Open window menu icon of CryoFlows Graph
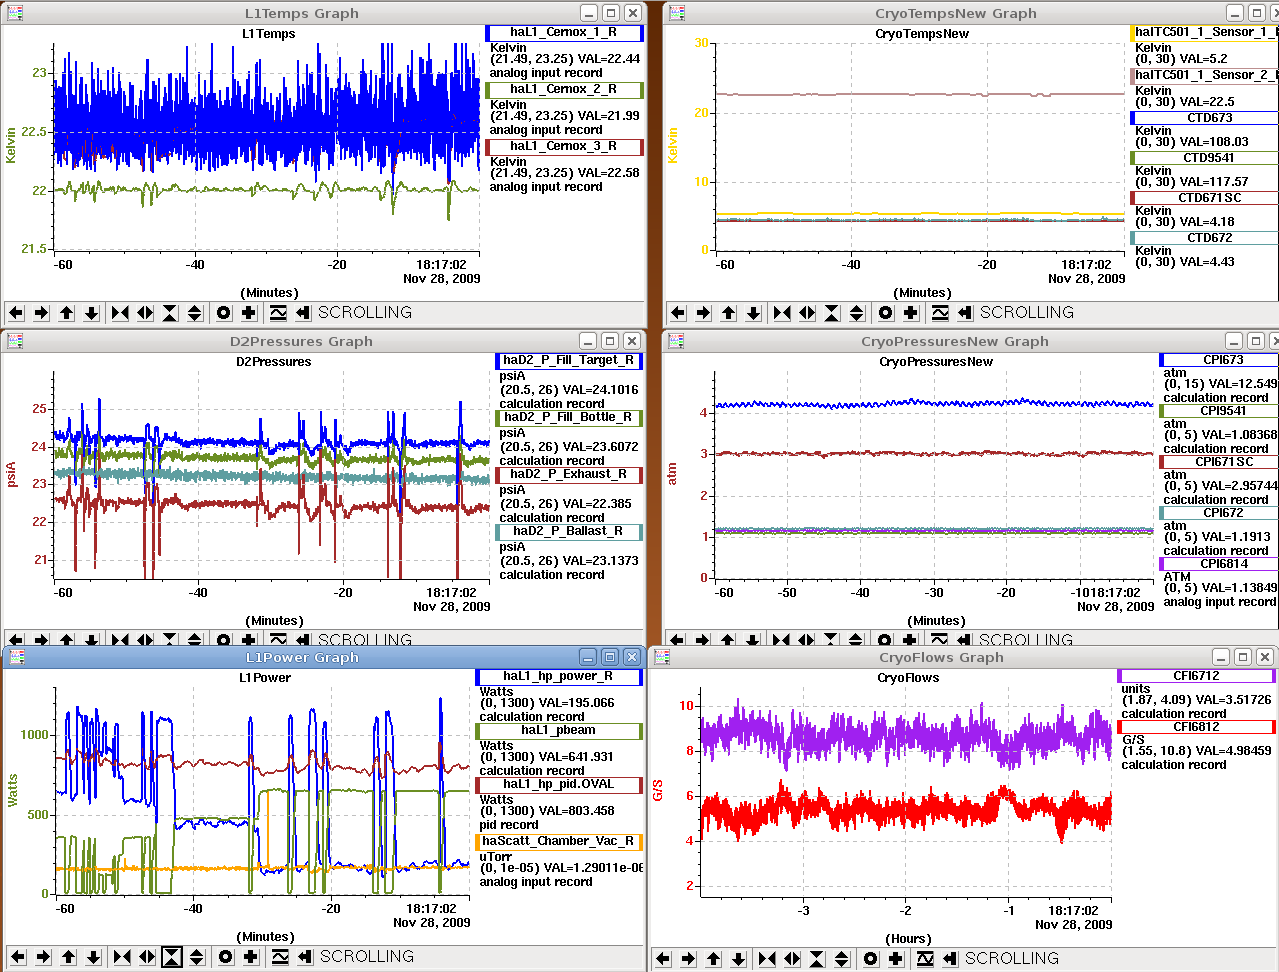The image size is (1279, 972). [x=662, y=657]
